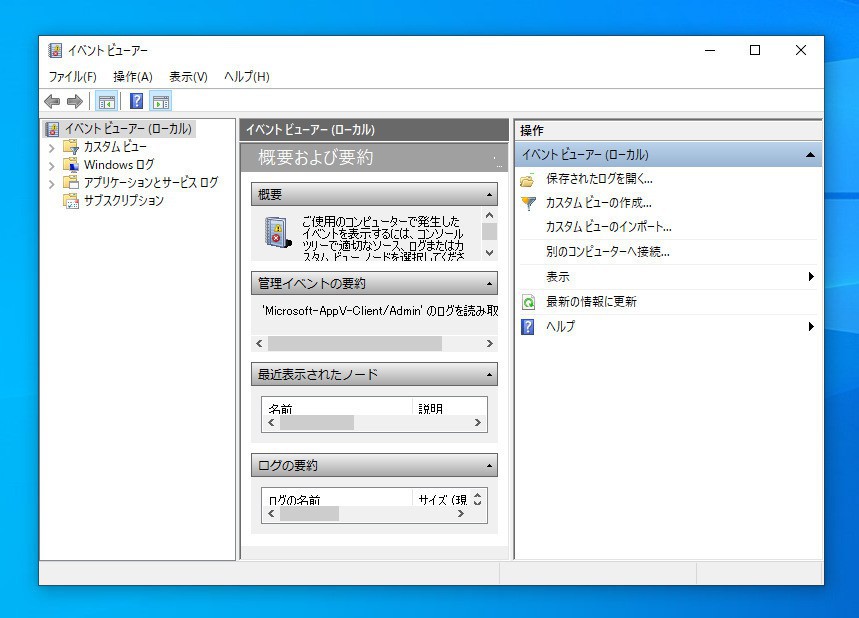Collapse the 管理イベントの要約 section
This screenshot has width=859, height=618.
[489, 284]
